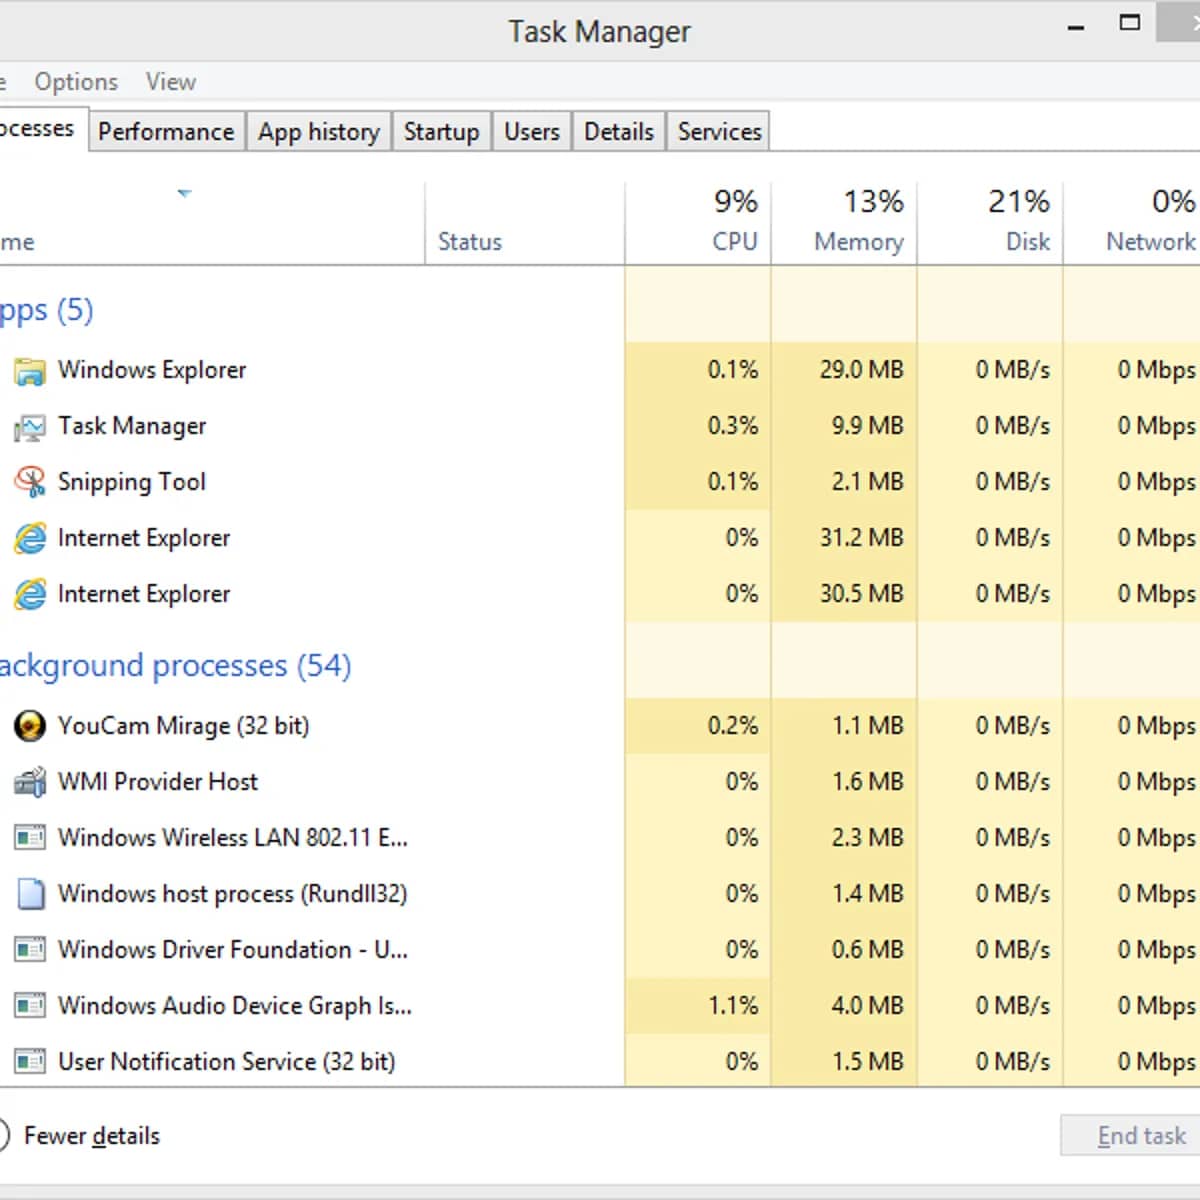Go to the Services tab
Image resolution: width=1200 pixels, height=1200 pixels.
(719, 132)
